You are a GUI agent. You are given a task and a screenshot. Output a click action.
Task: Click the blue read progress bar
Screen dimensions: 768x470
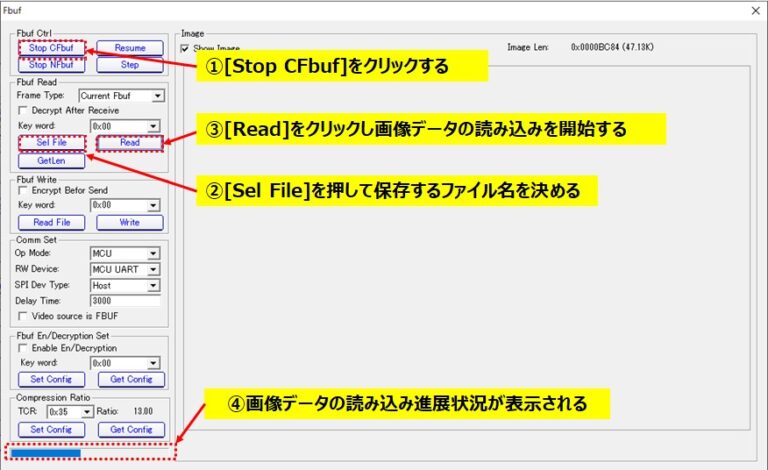tap(44, 453)
